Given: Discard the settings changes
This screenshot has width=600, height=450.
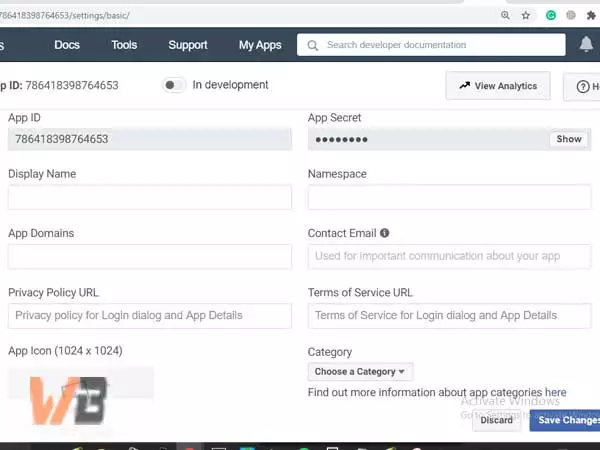Looking at the screenshot, I should point(496,420).
